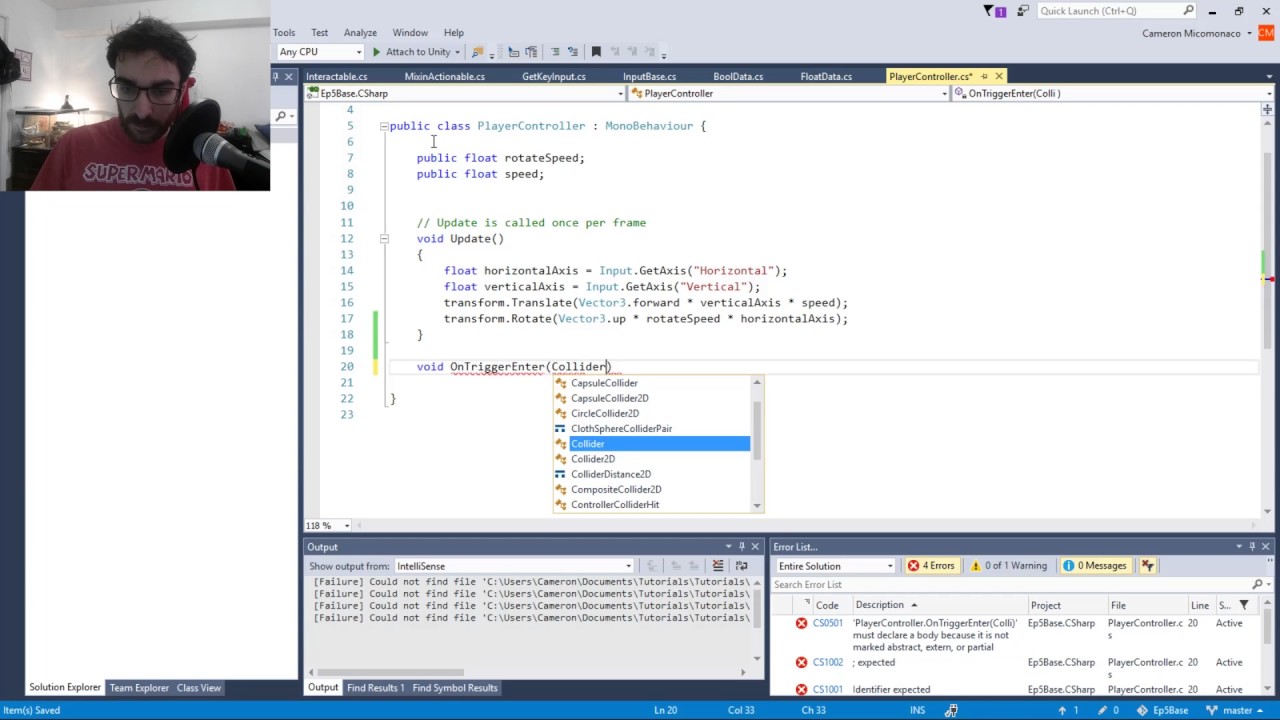
Task: Open error code CS0501 link
Action: [827, 623]
